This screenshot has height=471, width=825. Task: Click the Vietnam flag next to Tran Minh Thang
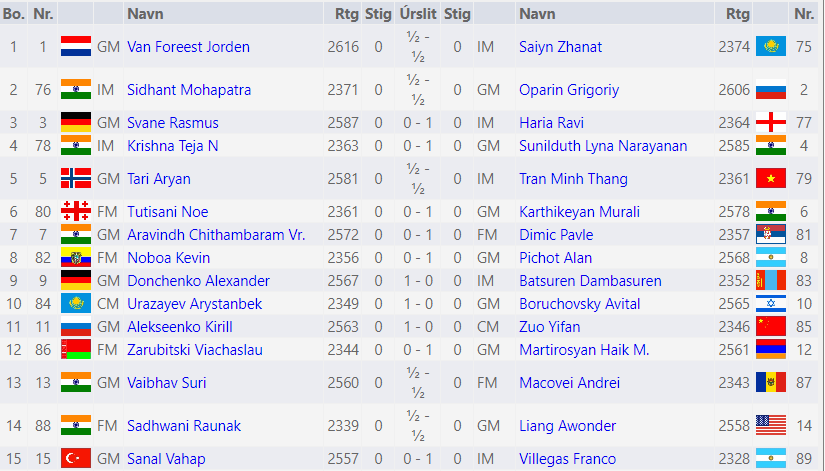point(770,179)
